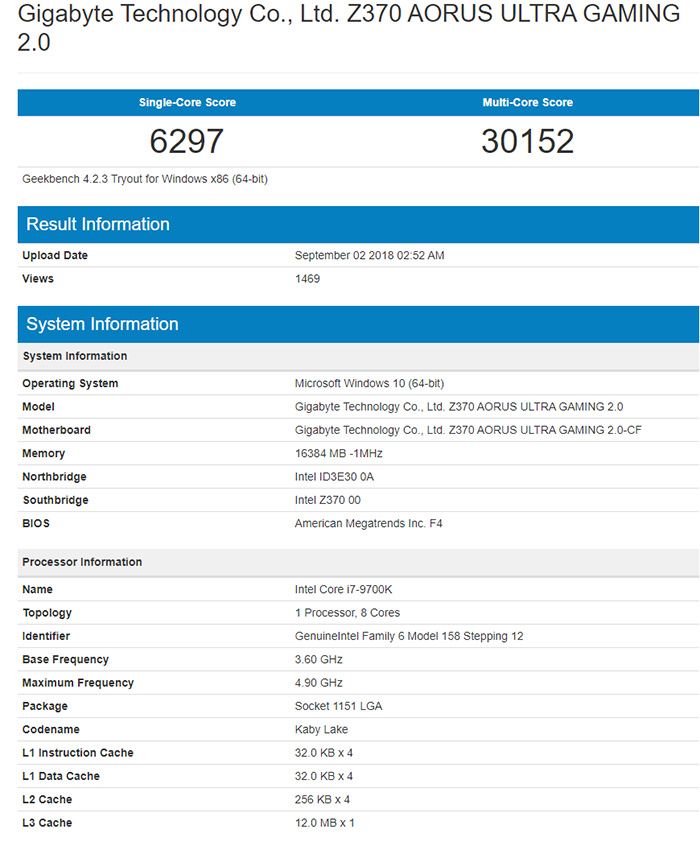Click the L1 Data Cache label
The image size is (700, 850).
pos(61,776)
